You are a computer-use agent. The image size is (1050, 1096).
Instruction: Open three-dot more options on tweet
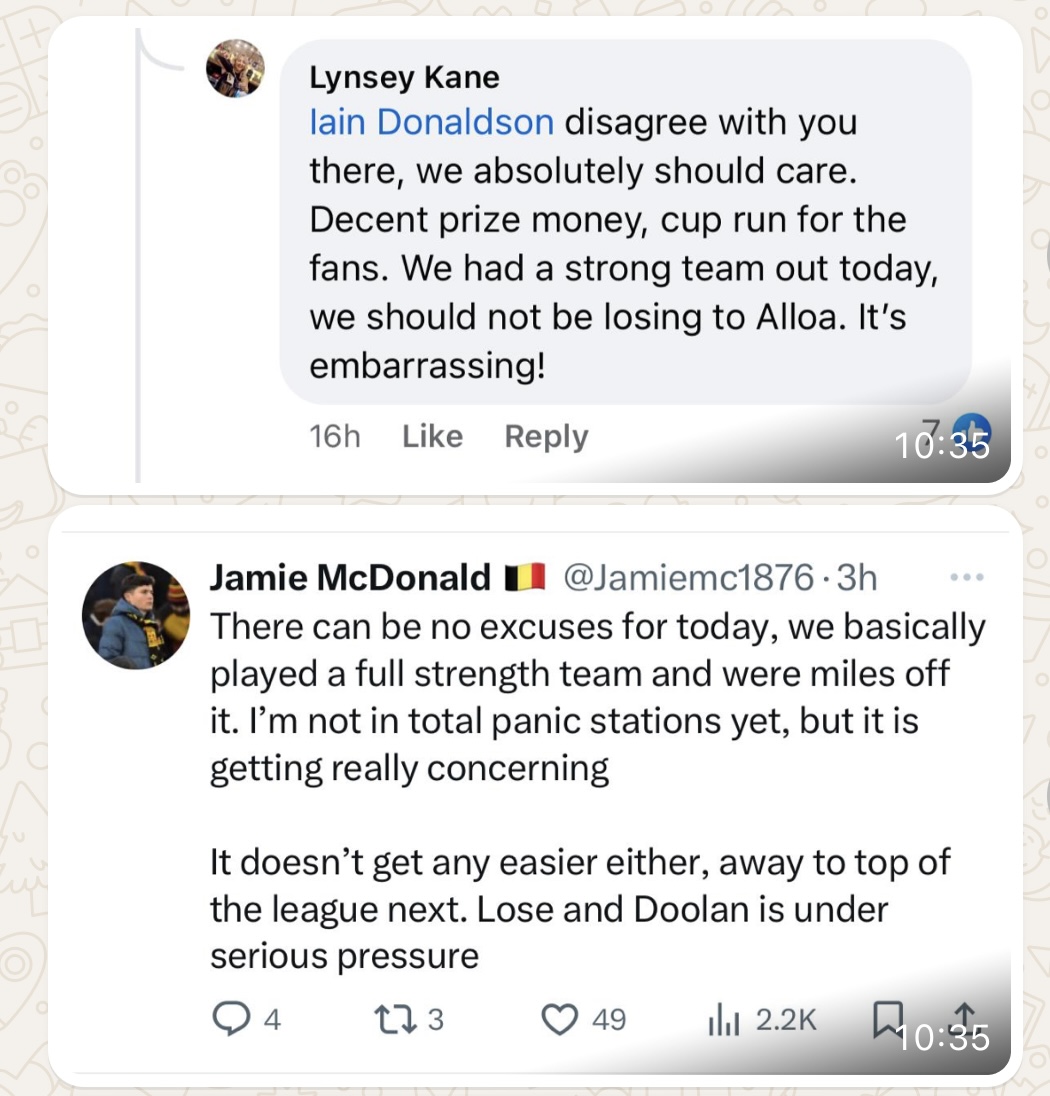[968, 577]
